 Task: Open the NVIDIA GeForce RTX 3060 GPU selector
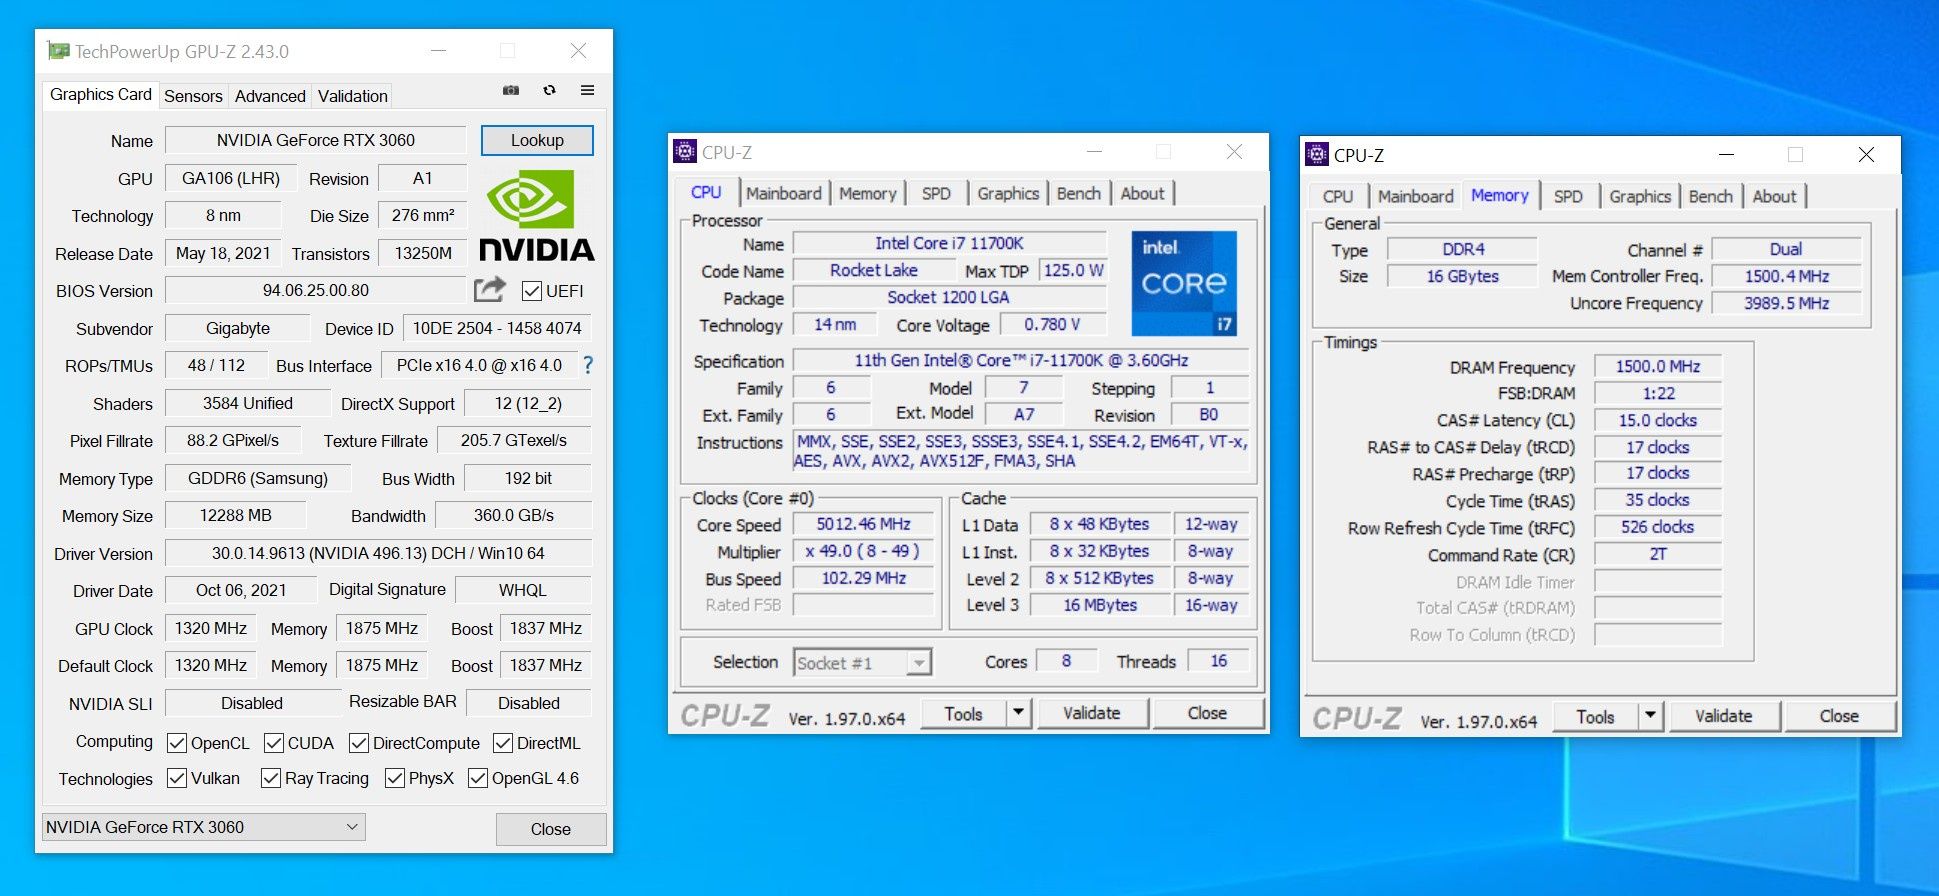click(203, 827)
